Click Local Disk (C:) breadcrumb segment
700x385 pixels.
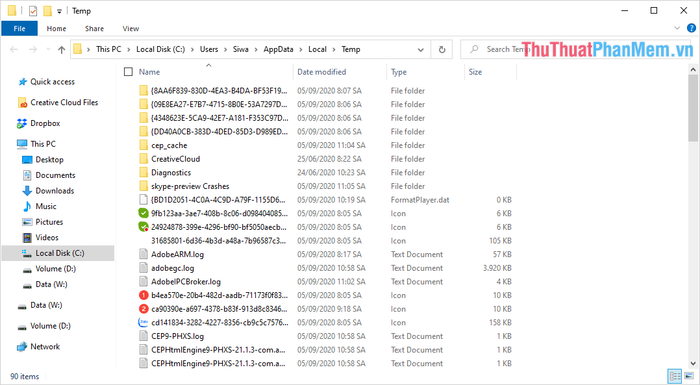click(160, 50)
